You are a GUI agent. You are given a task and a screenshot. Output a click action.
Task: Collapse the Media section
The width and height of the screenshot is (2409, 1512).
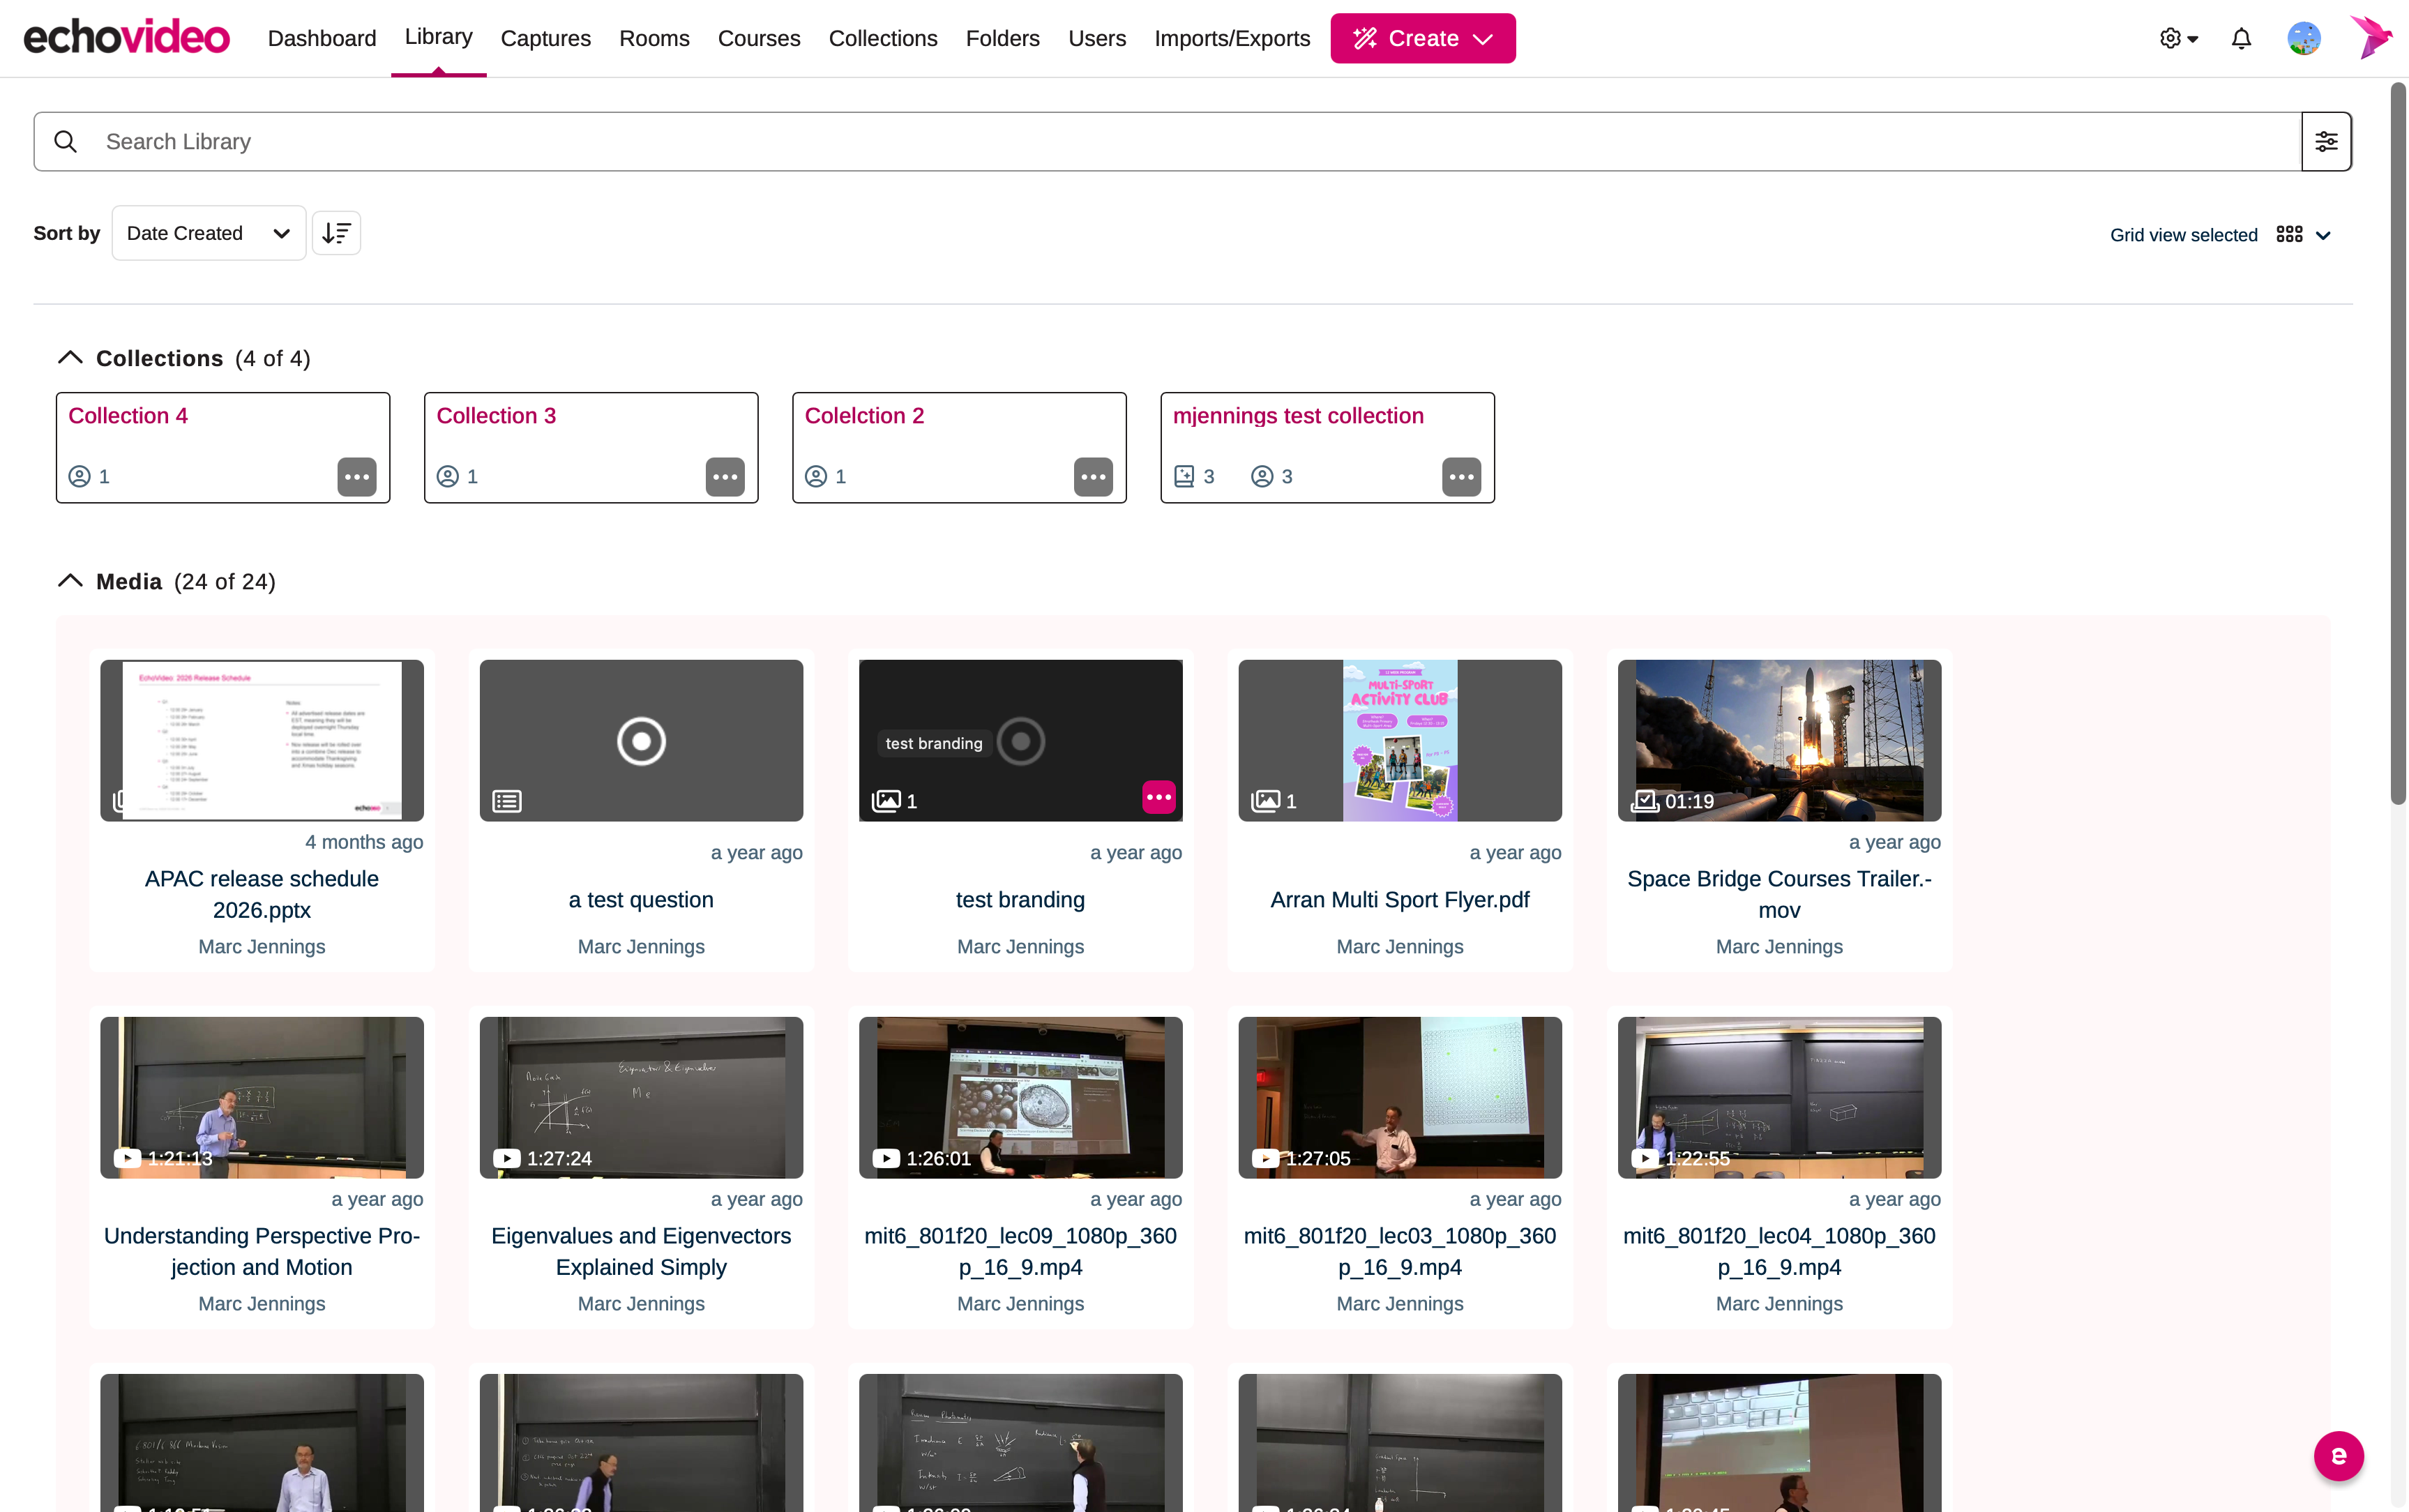pyautogui.click(x=70, y=580)
